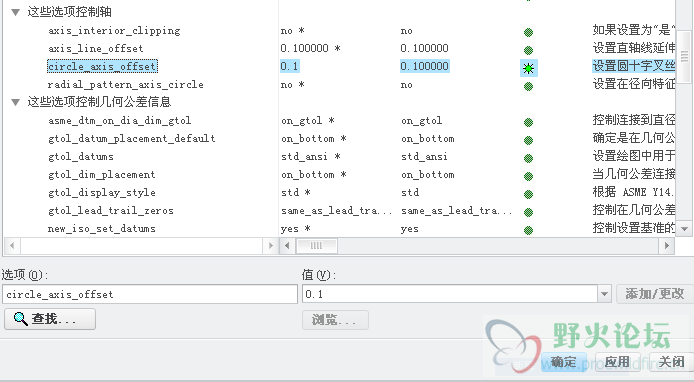Select the circle_axis_offset option
This screenshot has width=694, height=382.
pyautogui.click(x=102, y=66)
